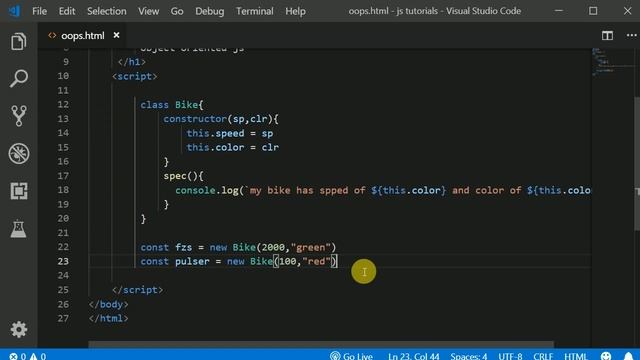Close the oops.html tab

116,36
